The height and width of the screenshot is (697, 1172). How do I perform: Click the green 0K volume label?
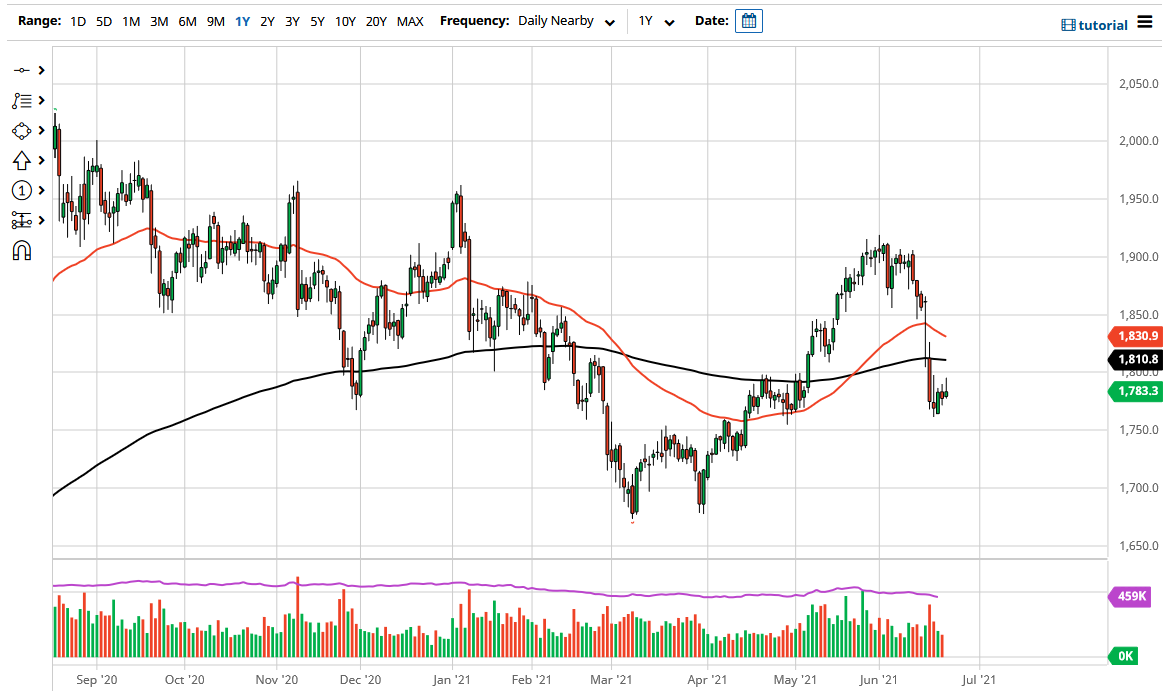pos(1123,656)
